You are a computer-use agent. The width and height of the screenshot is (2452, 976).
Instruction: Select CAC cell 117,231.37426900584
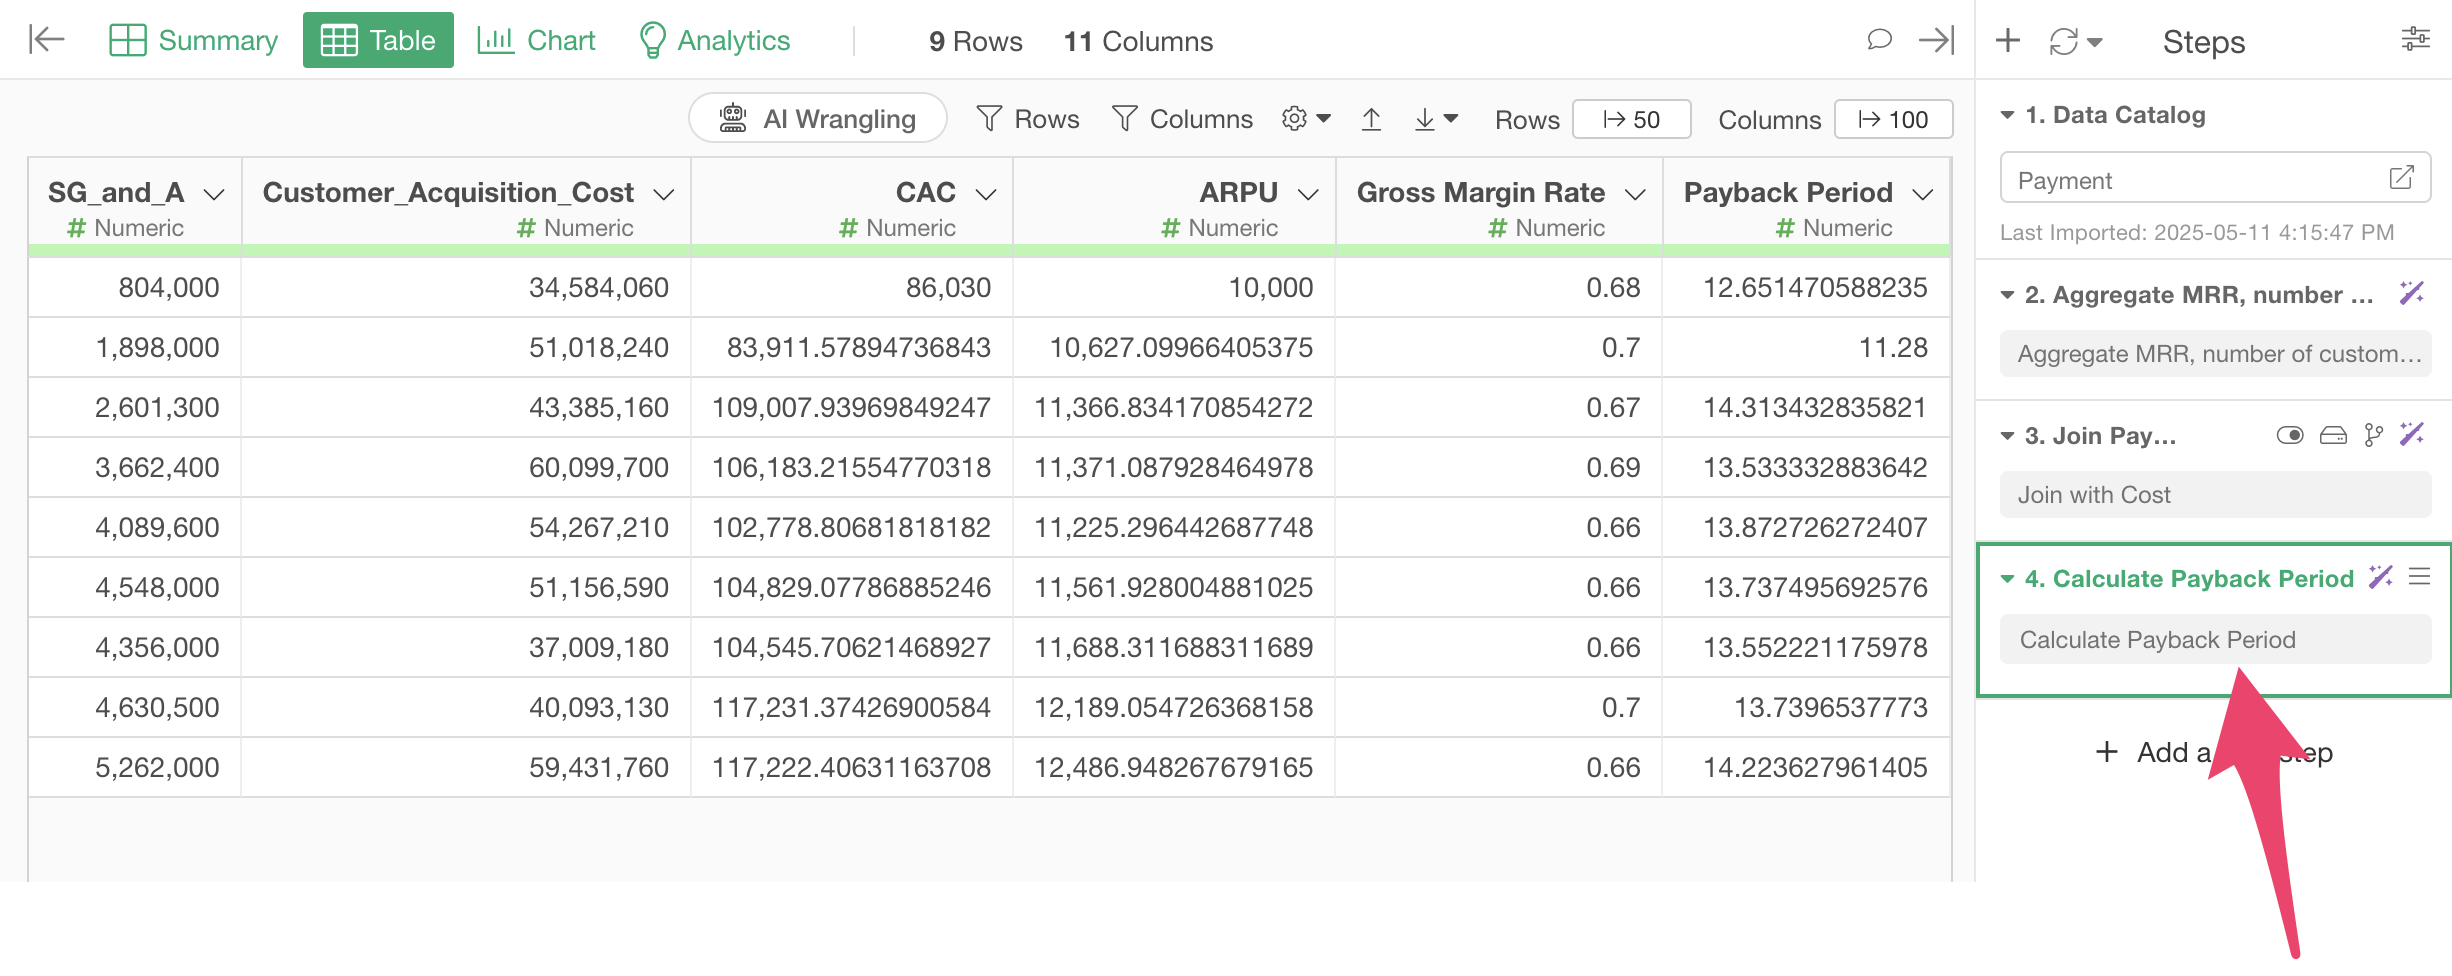pyautogui.click(x=852, y=708)
